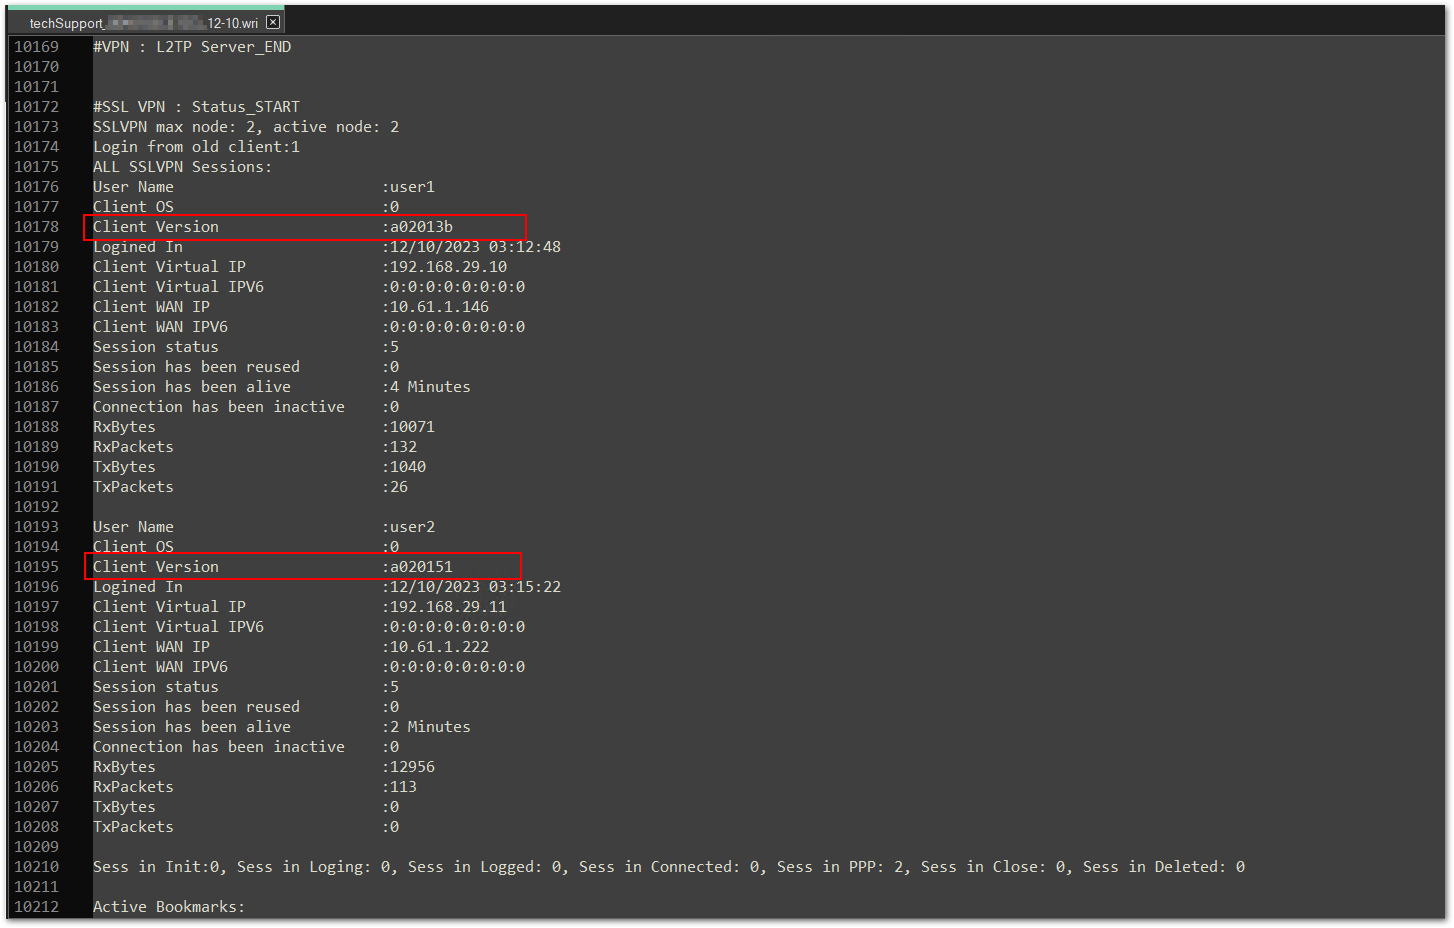Image resolution: width=1454 pixels, height=928 pixels.
Task: Place cursor on client version value a02013b
Action: click(421, 227)
